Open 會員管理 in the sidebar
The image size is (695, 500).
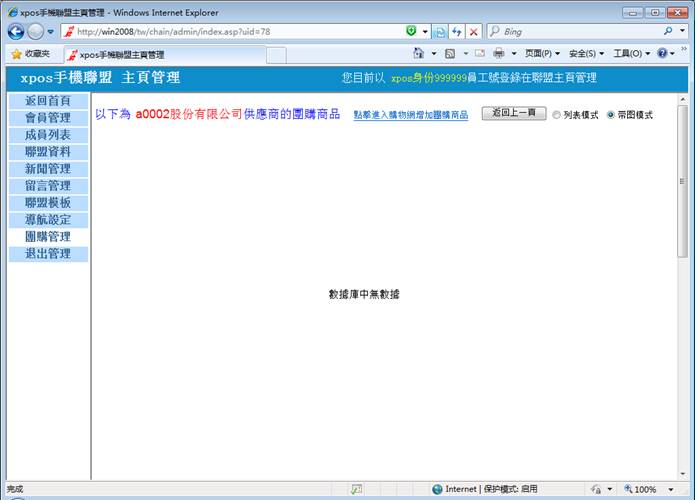47,118
